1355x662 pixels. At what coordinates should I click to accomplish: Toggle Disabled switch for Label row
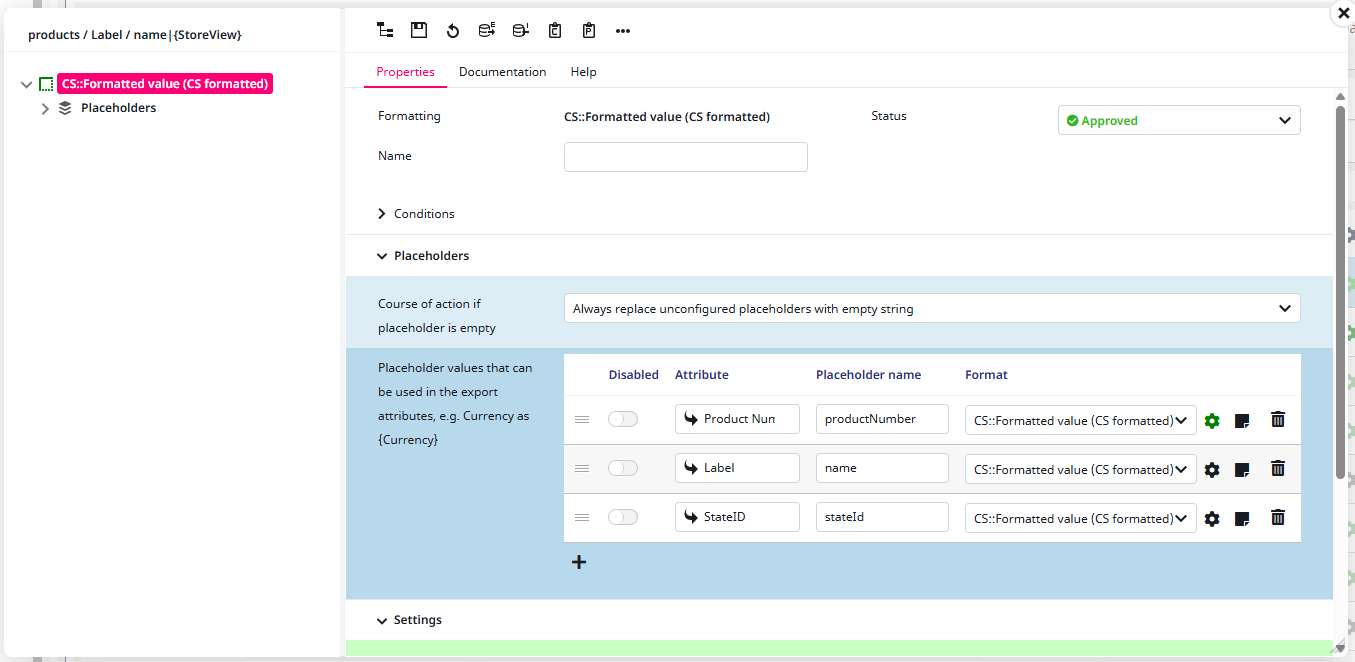pos(623,468)
